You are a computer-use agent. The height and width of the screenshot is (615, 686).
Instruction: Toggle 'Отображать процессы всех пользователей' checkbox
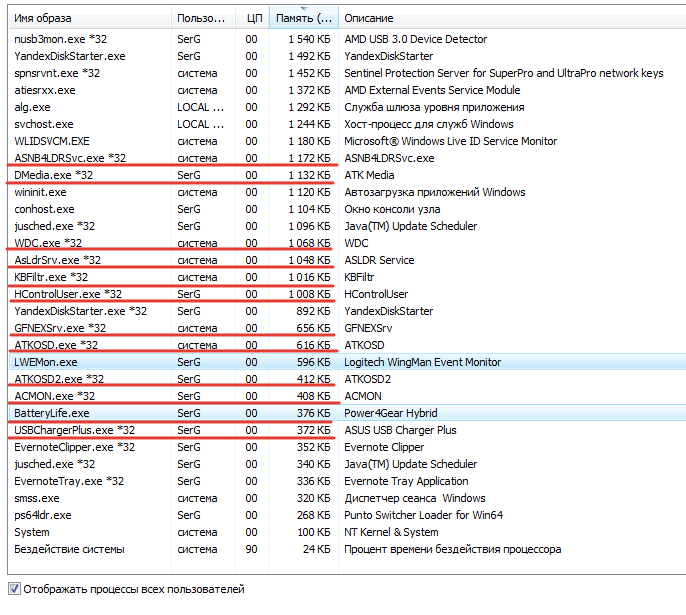pyautogui.click(x=14, y=589)
